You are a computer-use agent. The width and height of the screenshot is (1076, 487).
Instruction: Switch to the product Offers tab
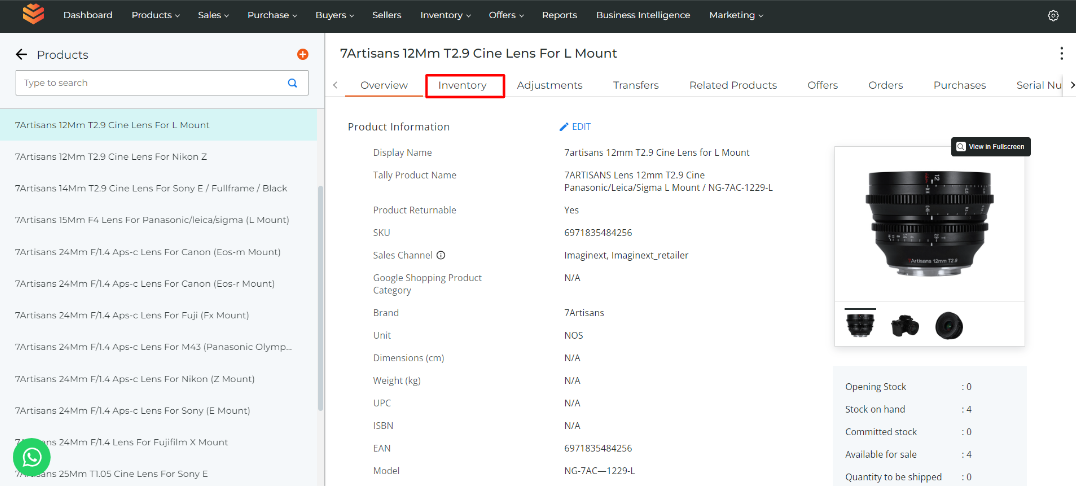tap(822, 86)
